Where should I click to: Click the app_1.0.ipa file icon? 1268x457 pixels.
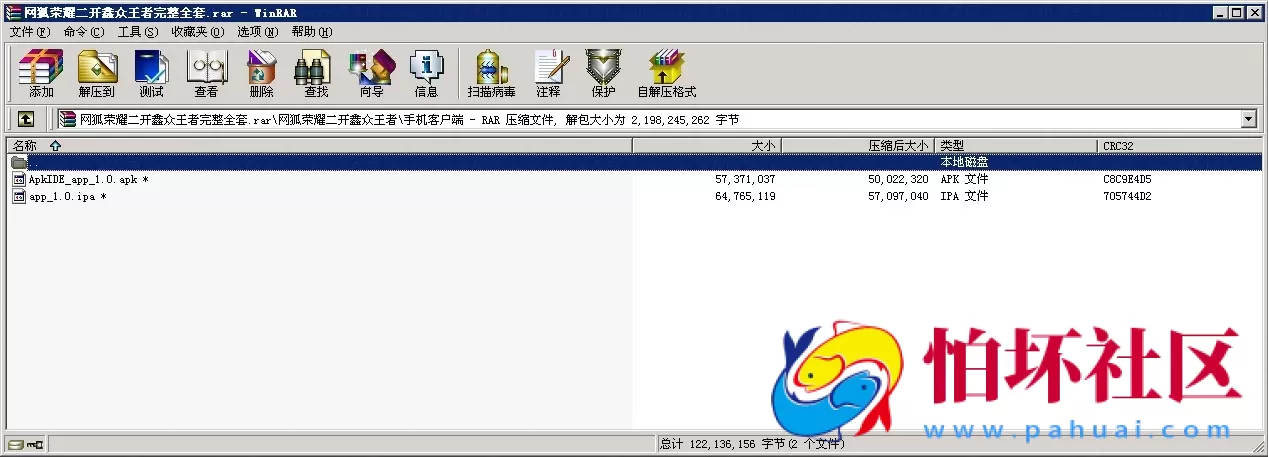(19, 196)
